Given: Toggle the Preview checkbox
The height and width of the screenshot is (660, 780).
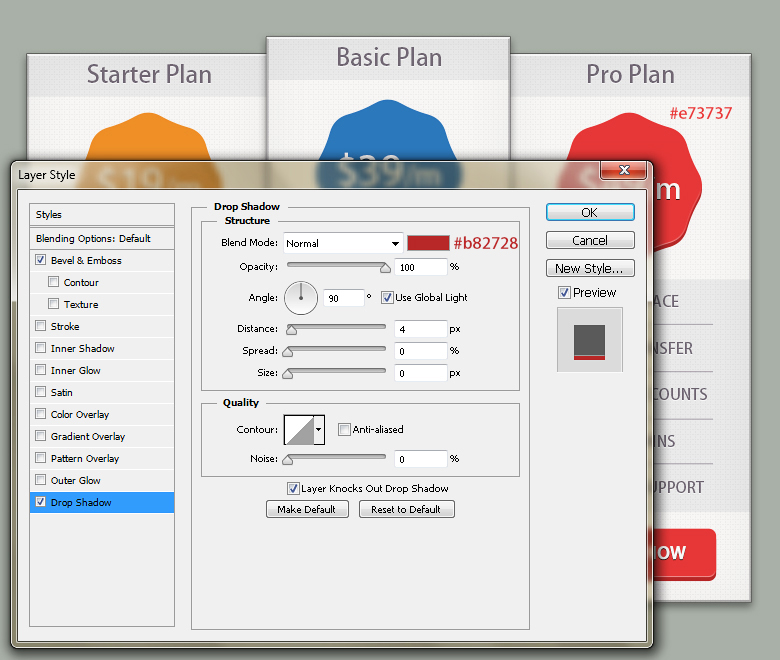Looking at the screenshot, I should pos(564,292).
